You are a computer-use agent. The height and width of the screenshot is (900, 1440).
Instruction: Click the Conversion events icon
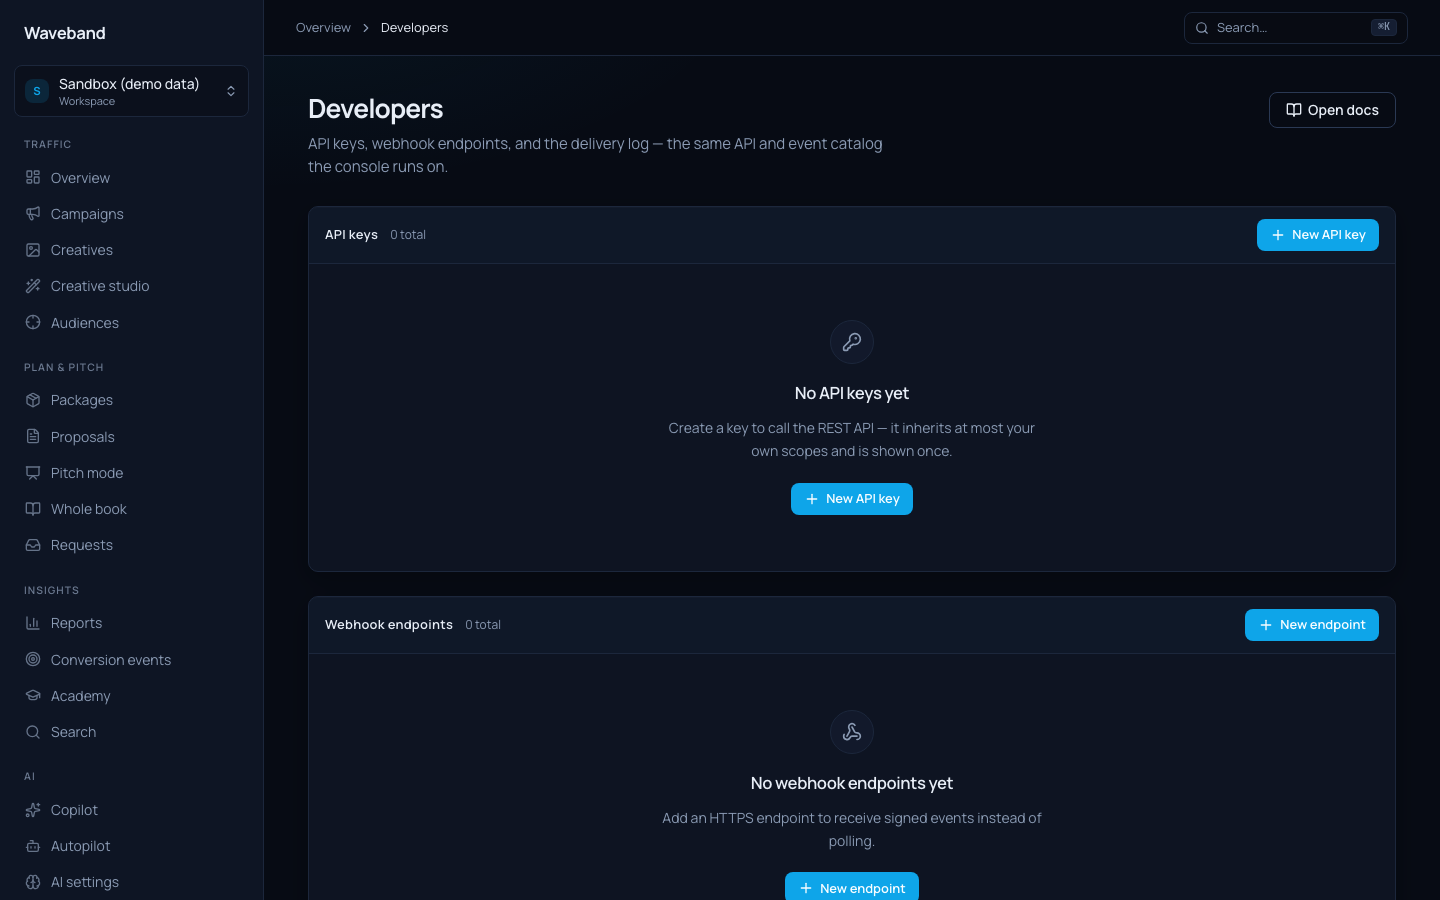(x=33, y=659)
